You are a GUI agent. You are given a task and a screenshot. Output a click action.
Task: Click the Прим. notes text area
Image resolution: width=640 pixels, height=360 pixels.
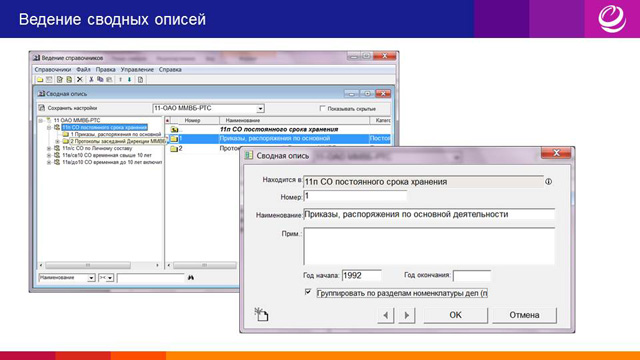429,246
